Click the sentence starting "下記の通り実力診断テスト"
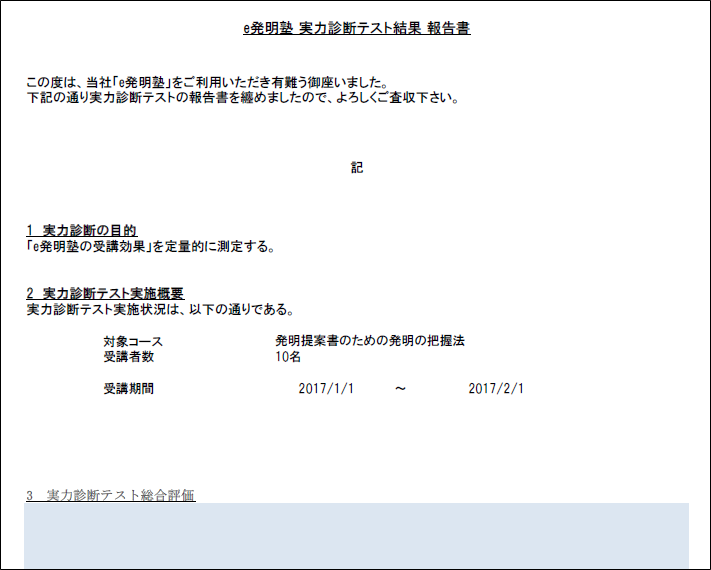 pyautogui.click(x=242, y=99)
